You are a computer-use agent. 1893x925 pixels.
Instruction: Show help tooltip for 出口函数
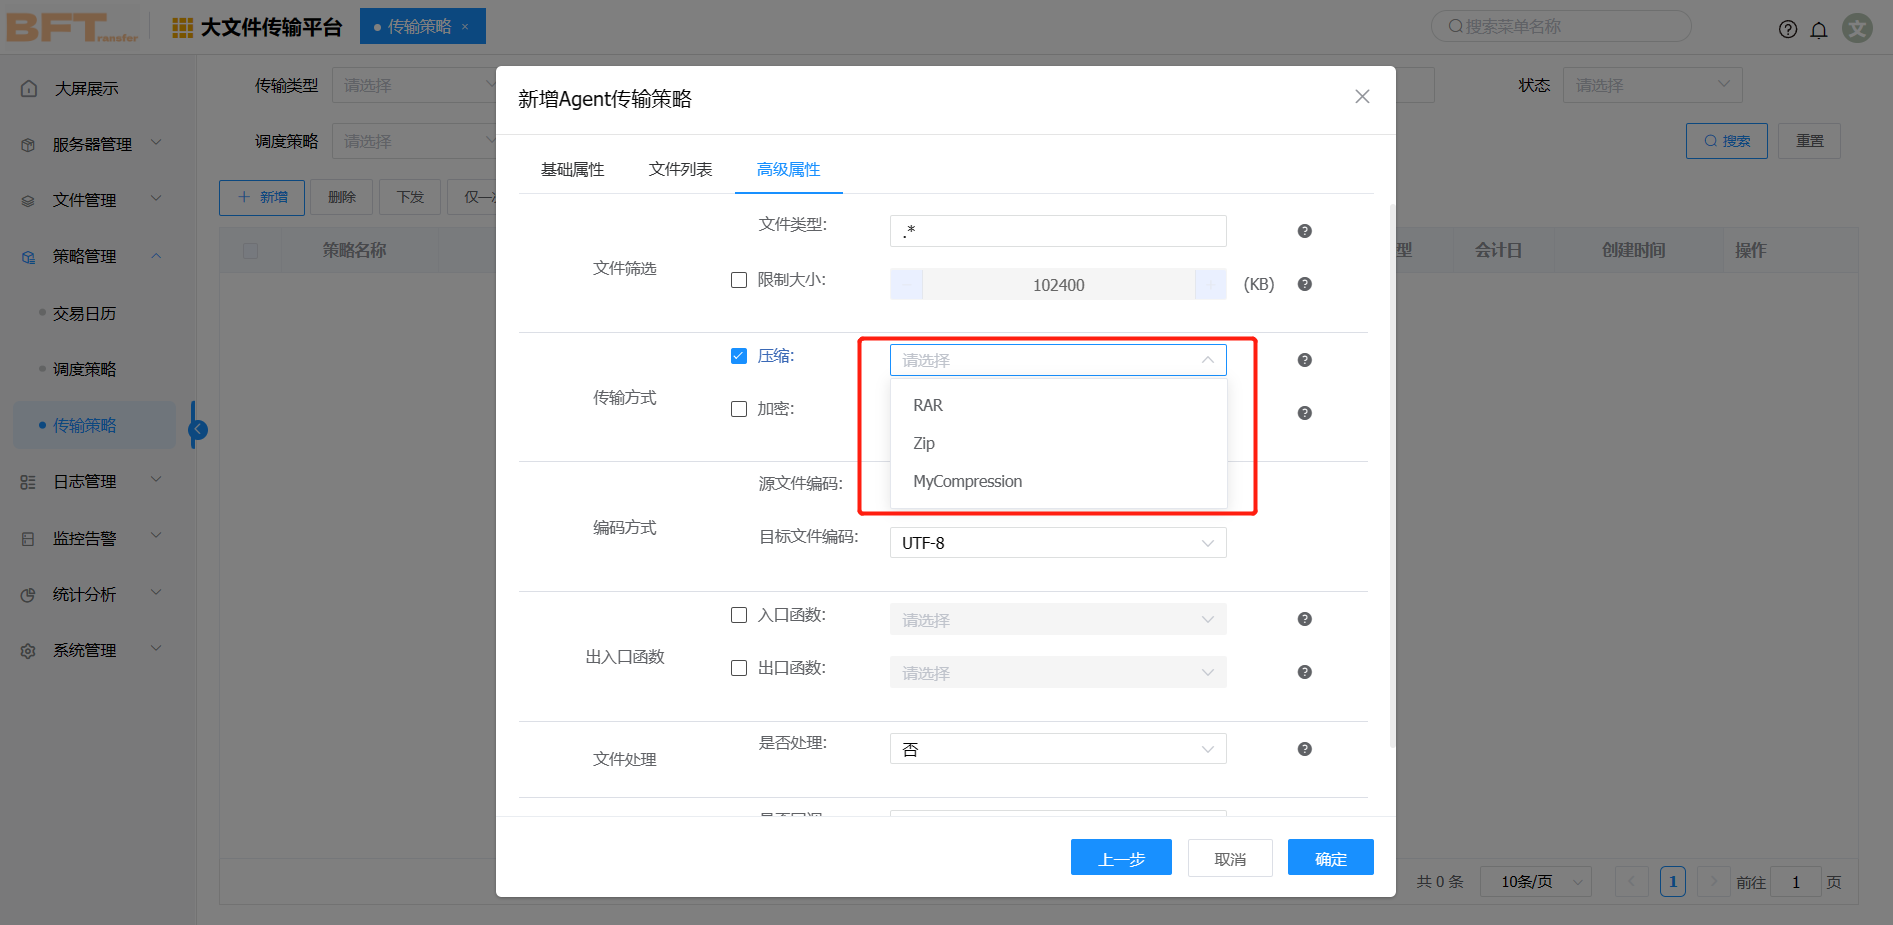[x=1304, y=672]
